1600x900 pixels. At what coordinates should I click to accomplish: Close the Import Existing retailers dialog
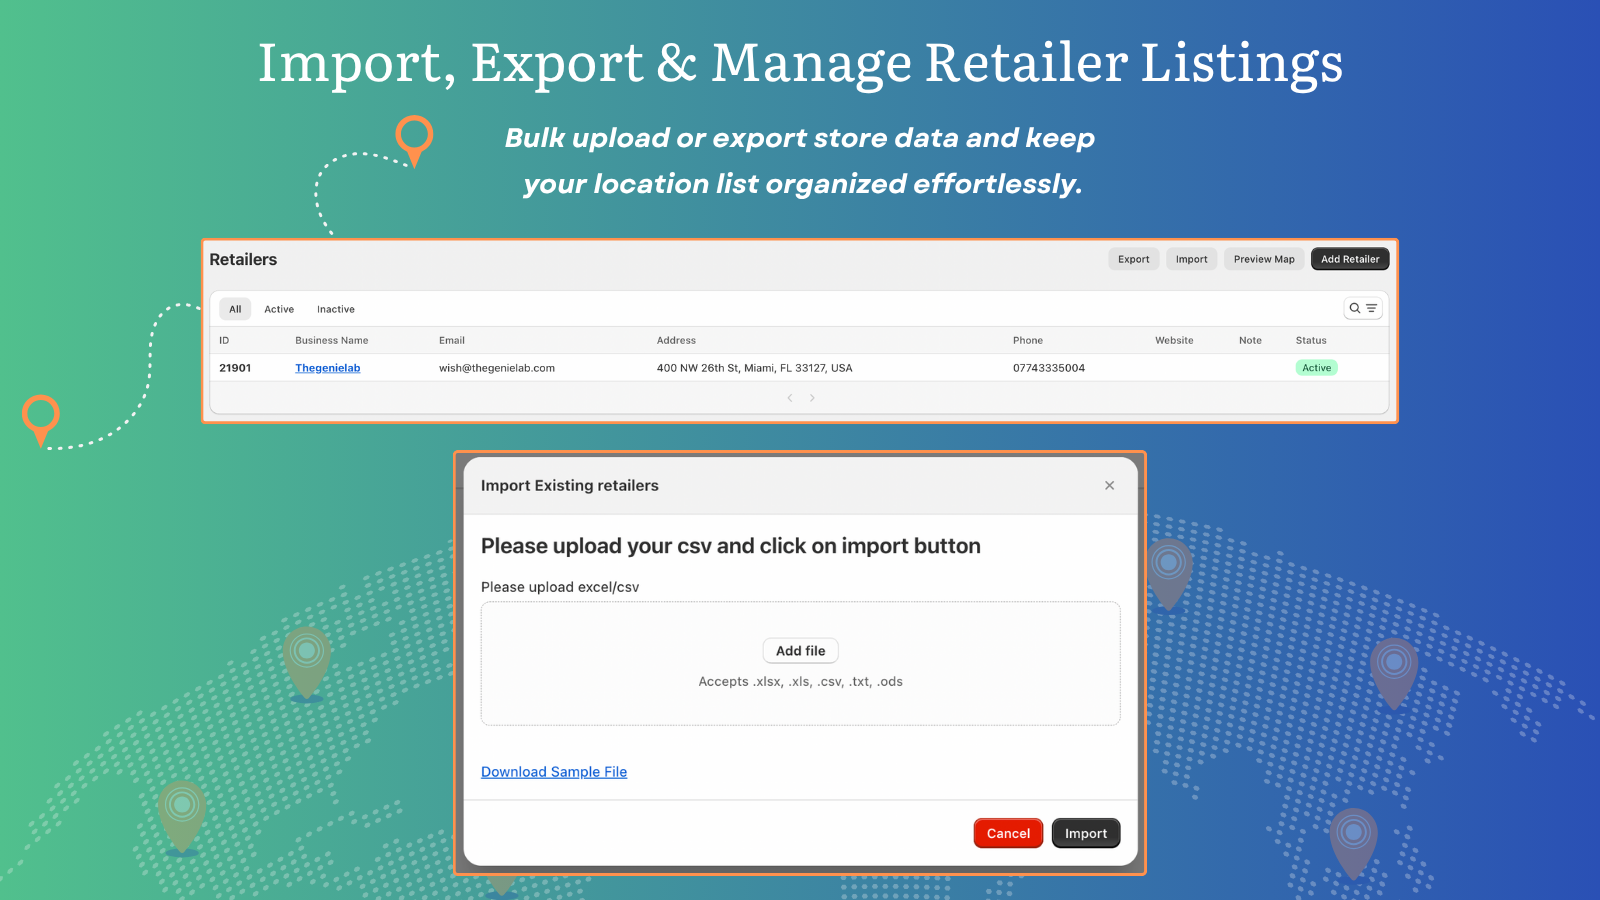coord(1109,485)
